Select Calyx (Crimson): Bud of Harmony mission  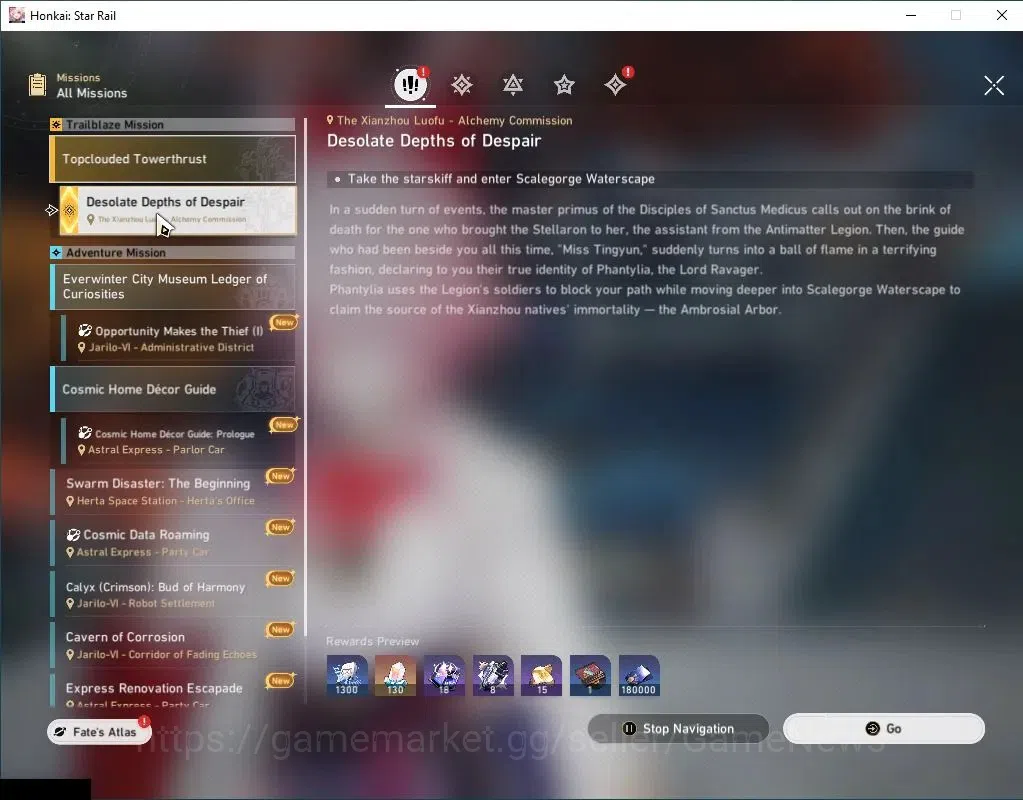click(172, 594)
